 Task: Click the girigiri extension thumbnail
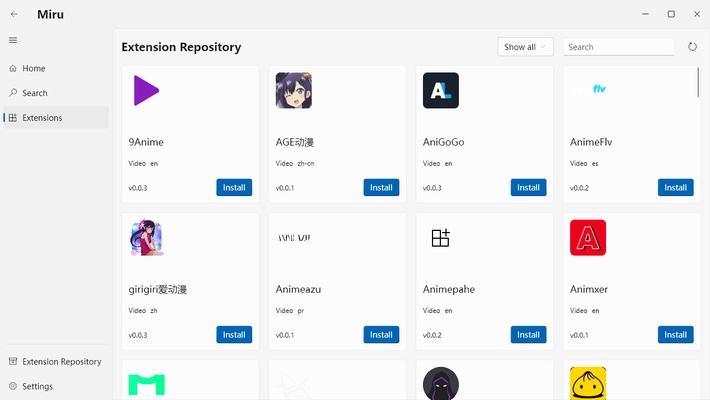point(146,238)
